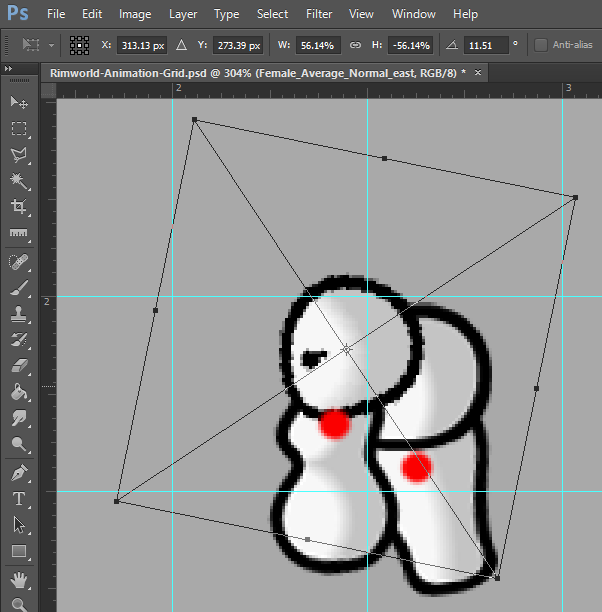Open the Image menu
The image size is (602, 612).
(135, 14)
